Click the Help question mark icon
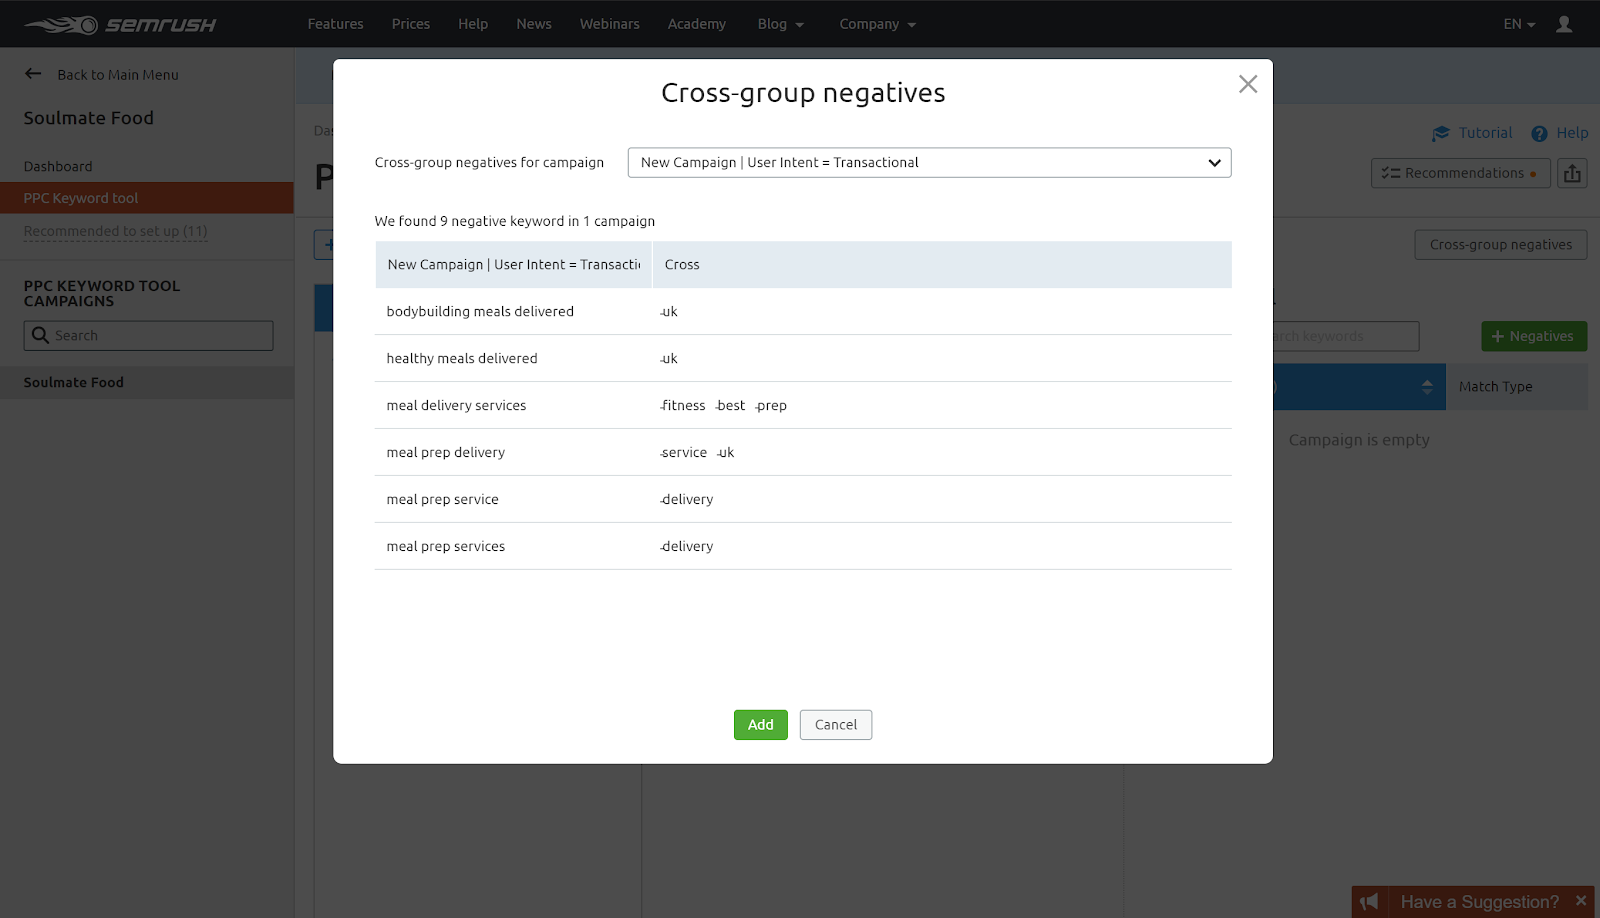 (x=1539, y=133)
